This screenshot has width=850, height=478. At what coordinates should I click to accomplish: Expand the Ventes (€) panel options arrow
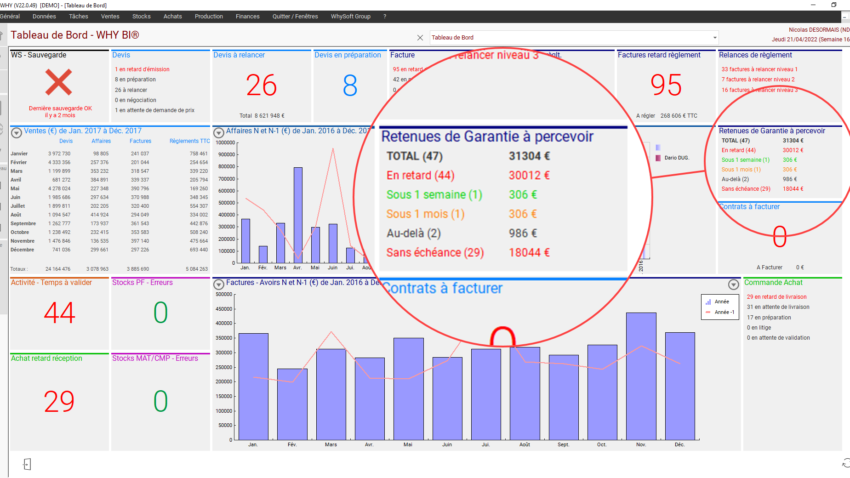point(16,132)
